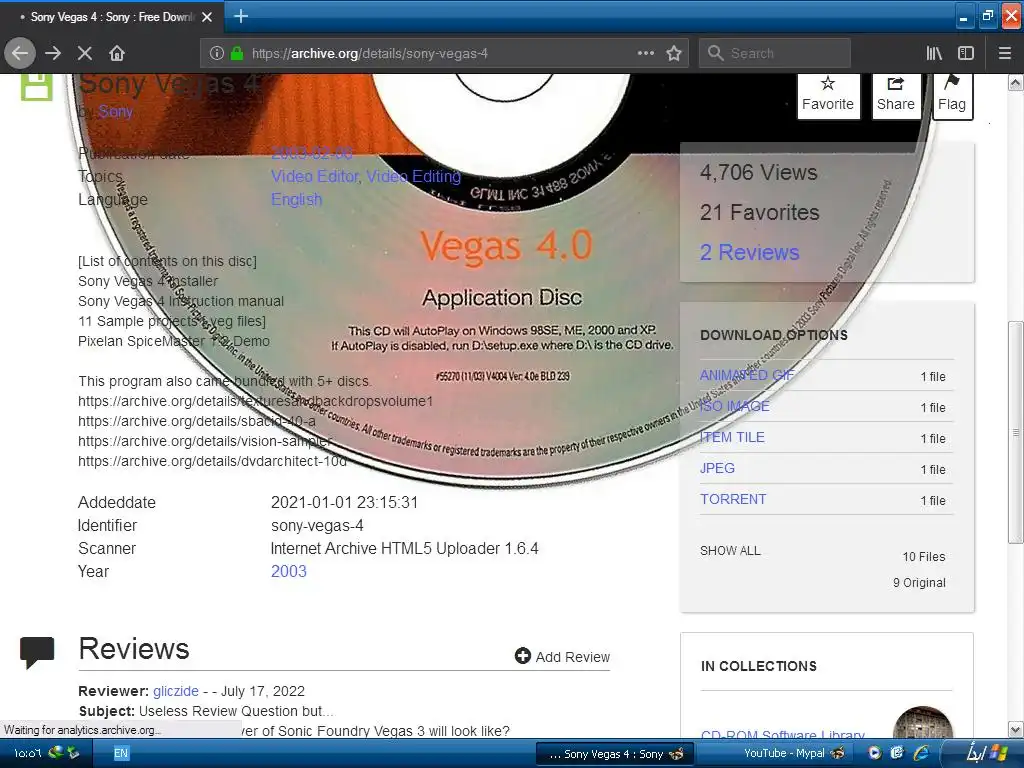Stop loading the page
The height and width of the screenshot is (768, 1024).
click(84, 53)
